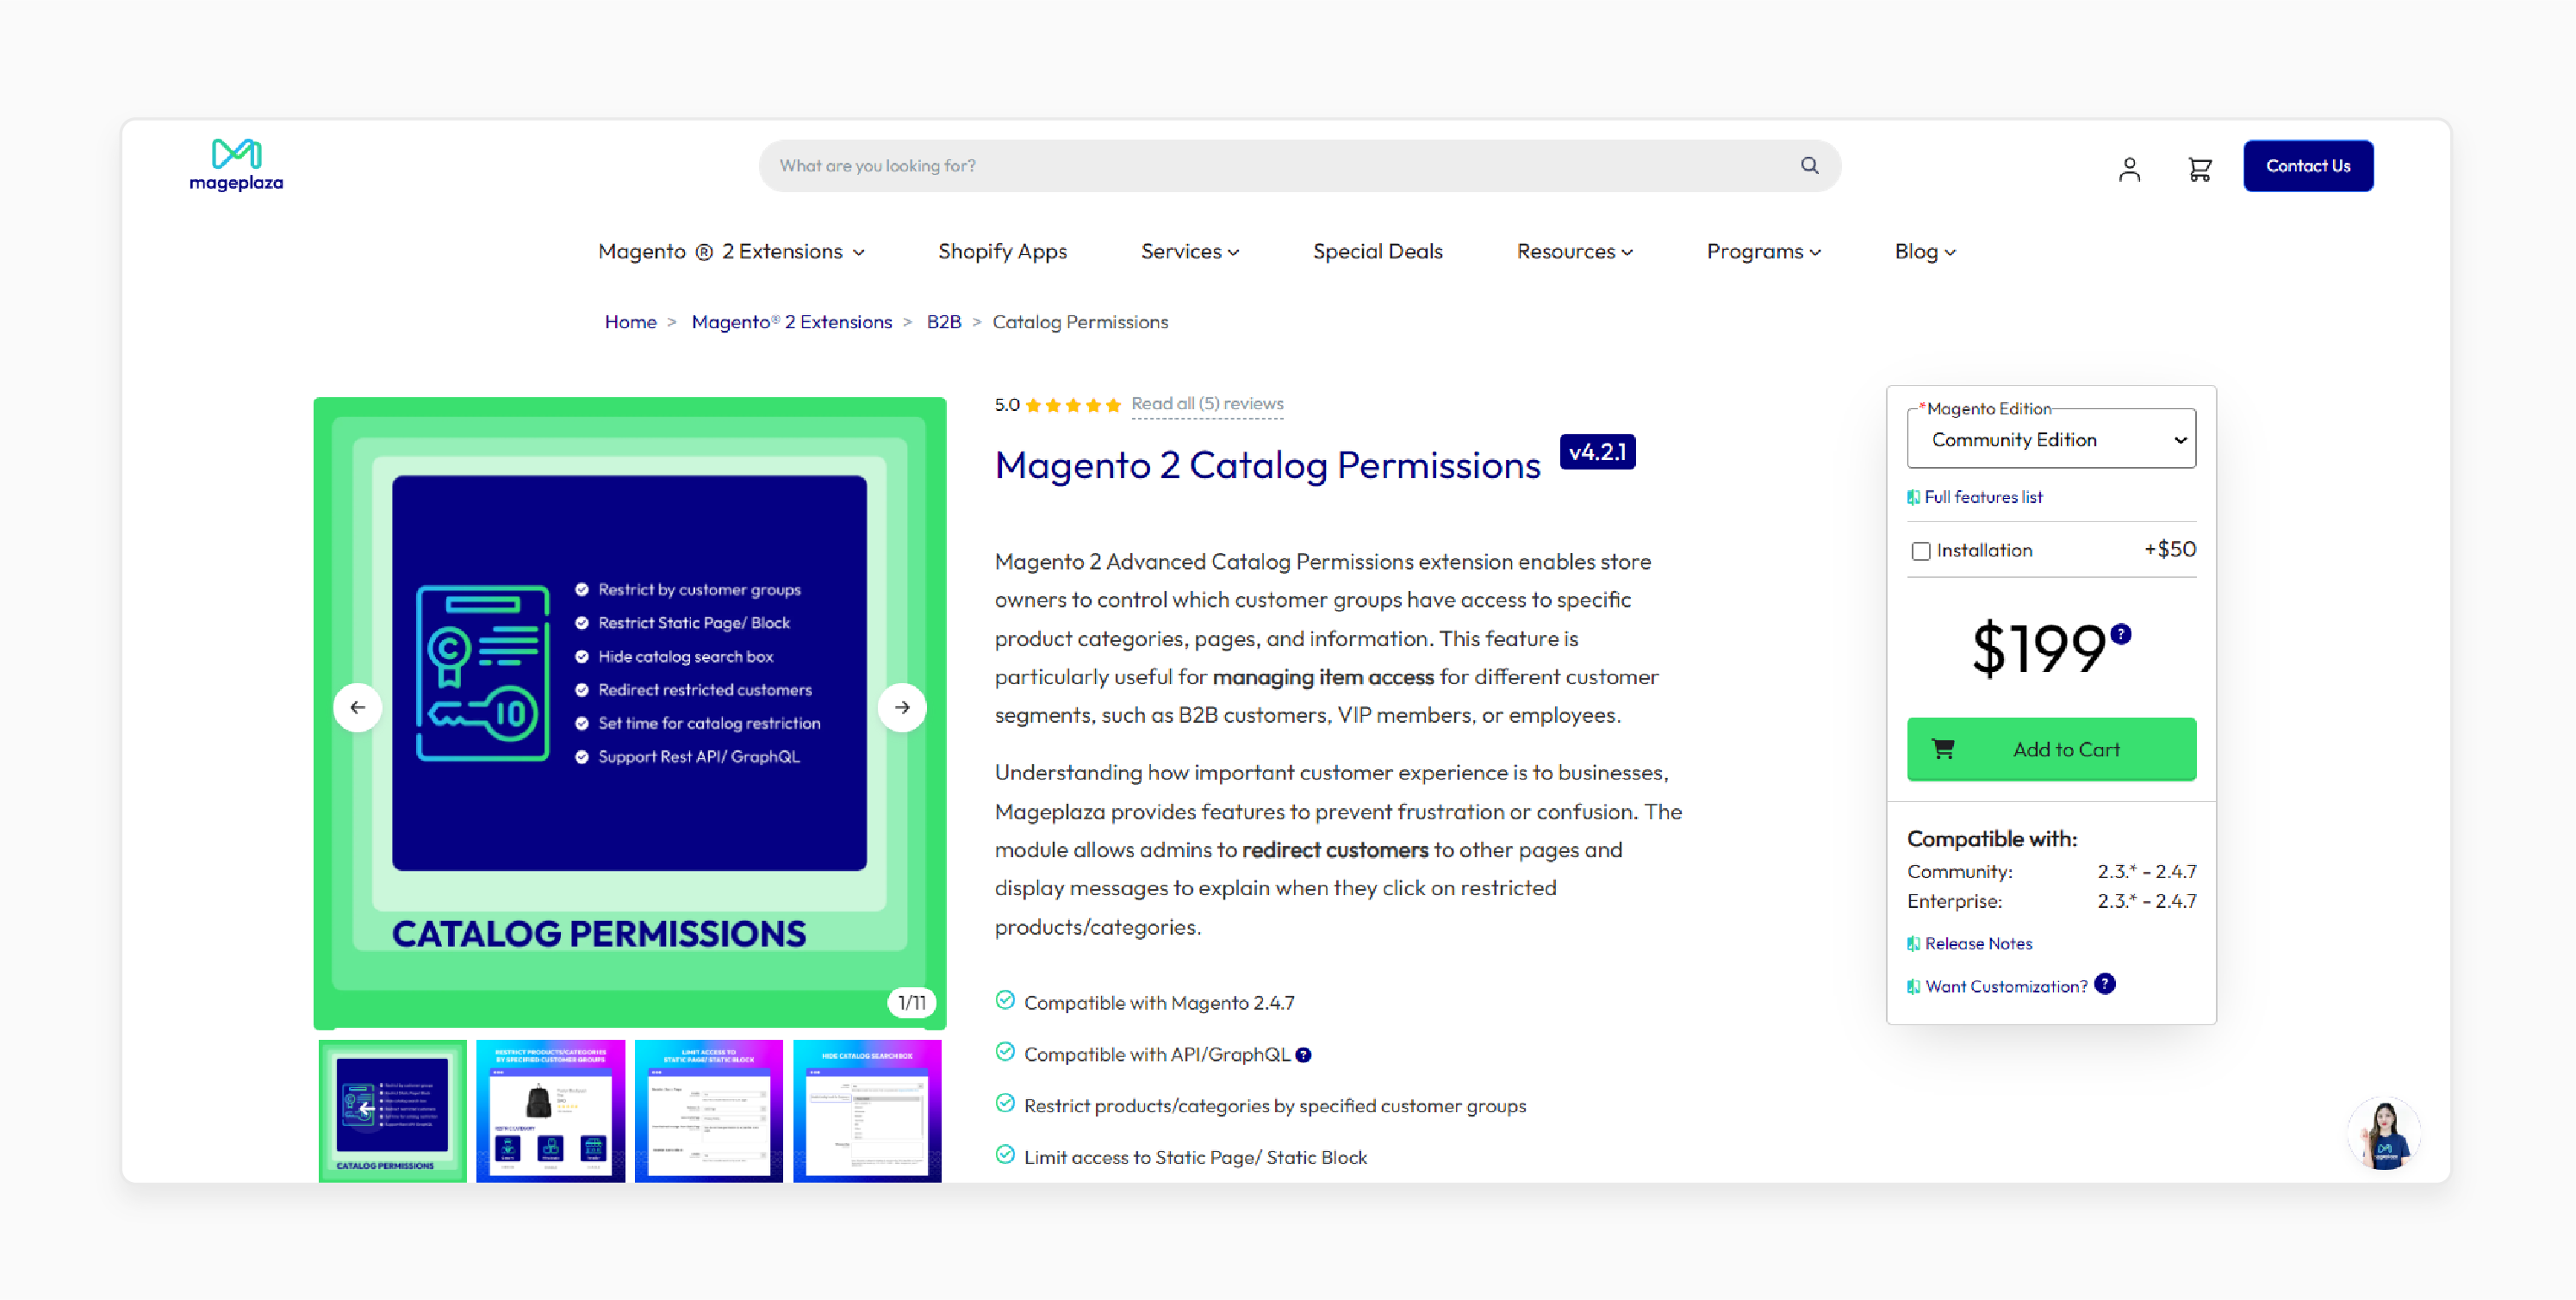Image resolution: width=2576 pixels, height=1300 pixels.
Task: Go to previous slide in image carousel
Action: (357, 707)
